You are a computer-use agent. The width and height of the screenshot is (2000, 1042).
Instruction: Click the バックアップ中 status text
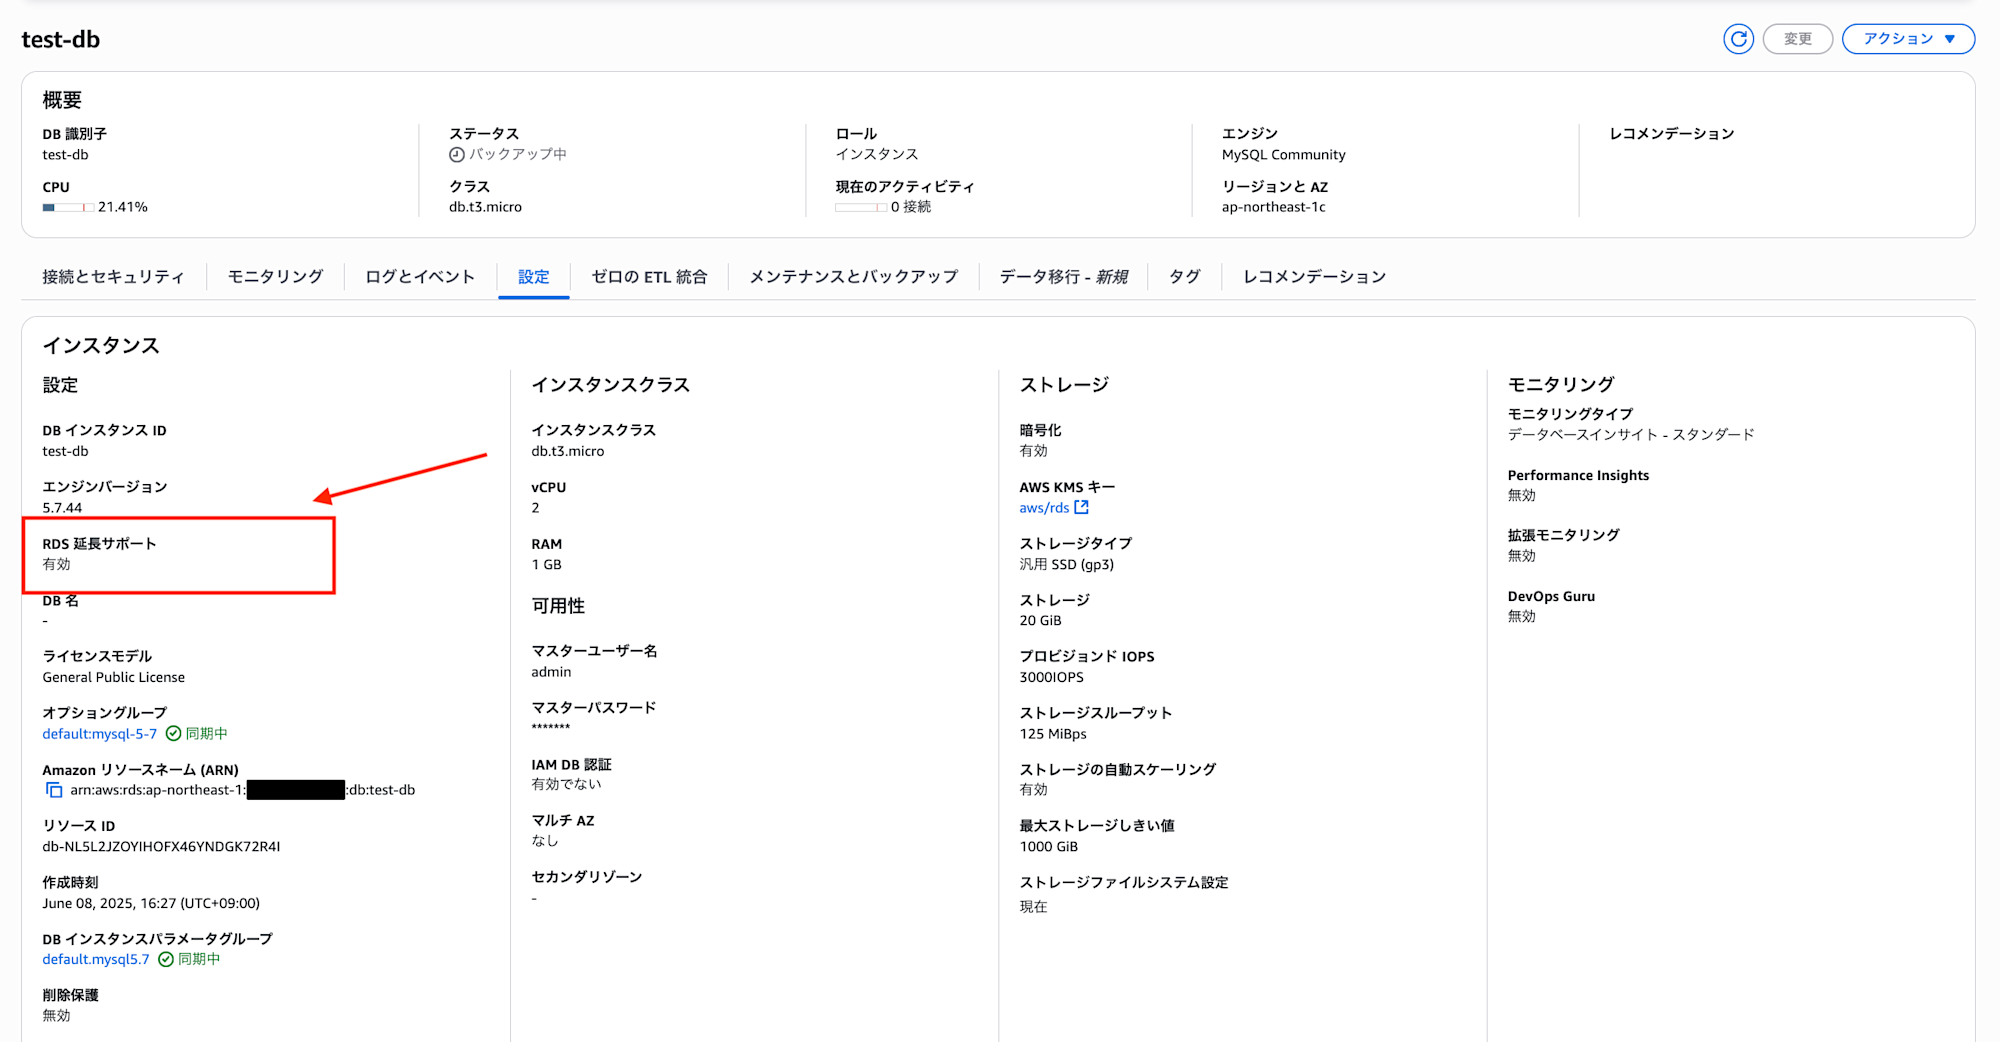tap(518, 154)
